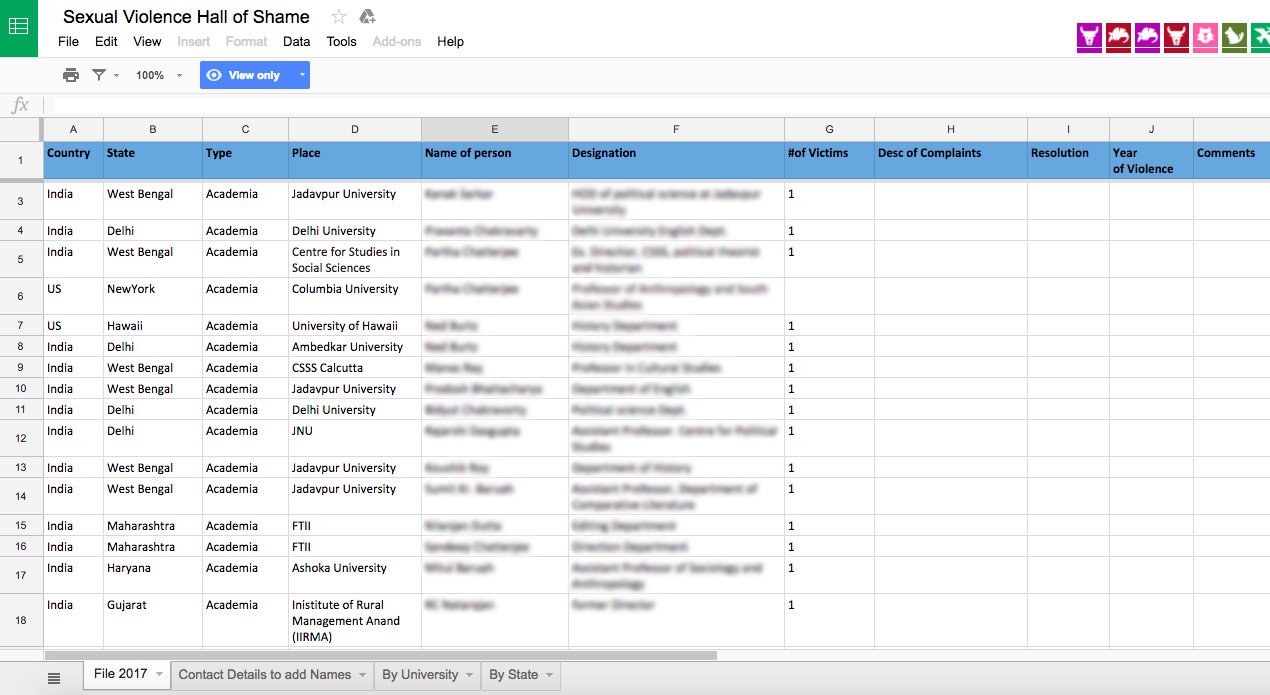Click the print icon in toolbar

coord(71,75)
